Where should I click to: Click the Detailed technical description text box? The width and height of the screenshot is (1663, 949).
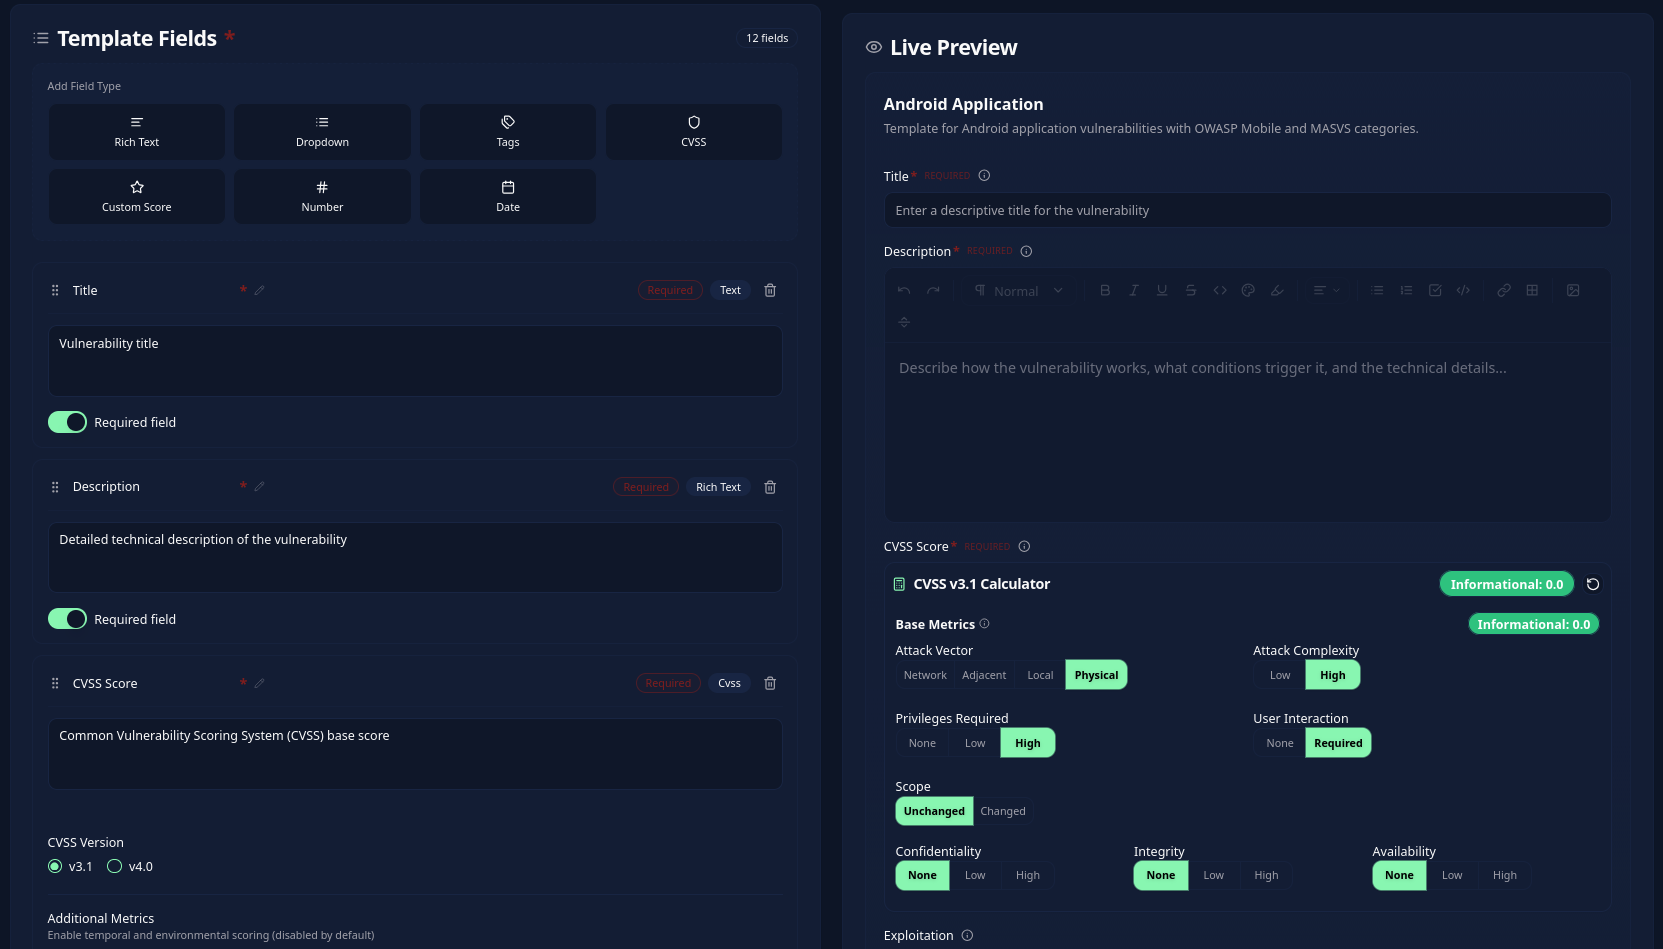[415, 557]
